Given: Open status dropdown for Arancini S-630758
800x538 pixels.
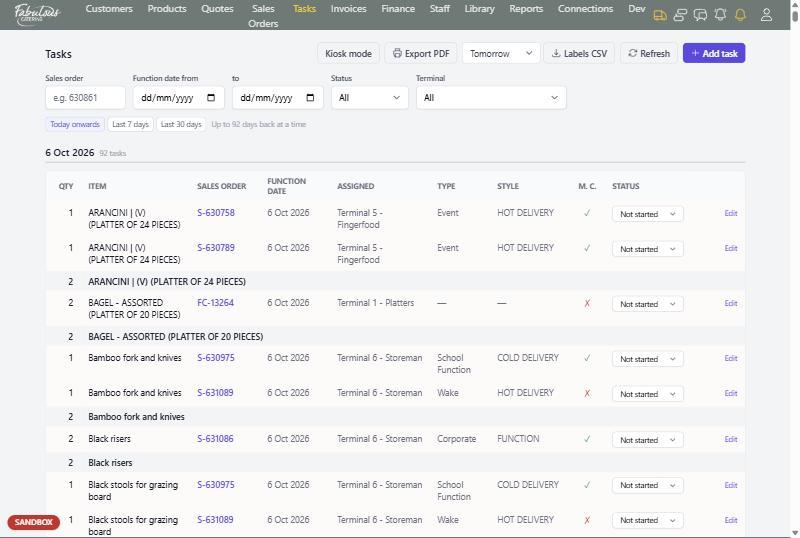Looking at the screenshot, I should tap(647, 214).
